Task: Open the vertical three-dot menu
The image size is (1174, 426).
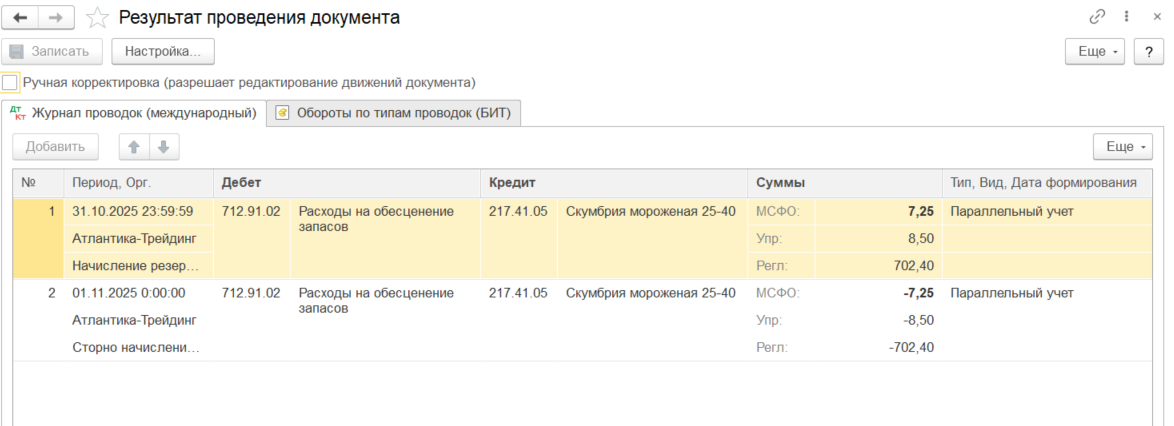Action: click(1127, 17)
